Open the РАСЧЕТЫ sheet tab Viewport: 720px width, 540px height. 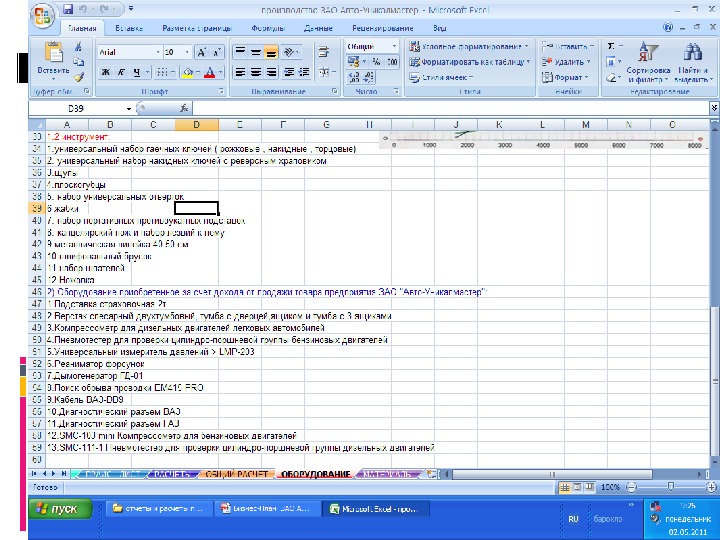pos(171,474)
